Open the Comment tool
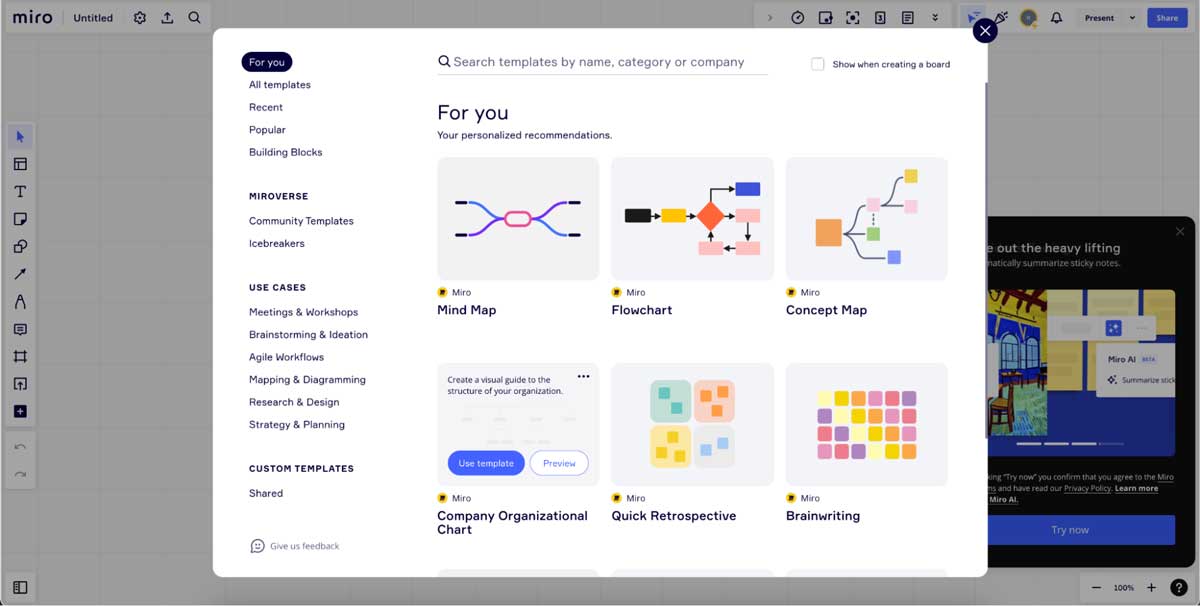1200x606 pixels. point(20,329)
